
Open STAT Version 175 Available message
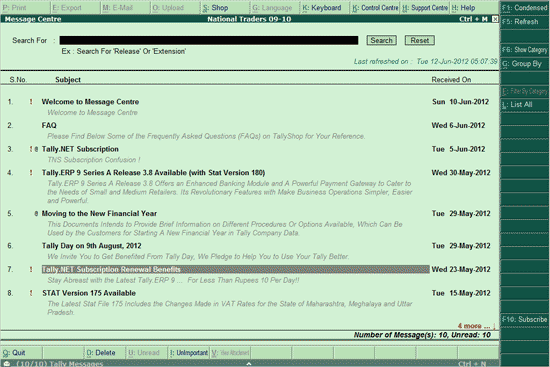(x=89, y=293)
